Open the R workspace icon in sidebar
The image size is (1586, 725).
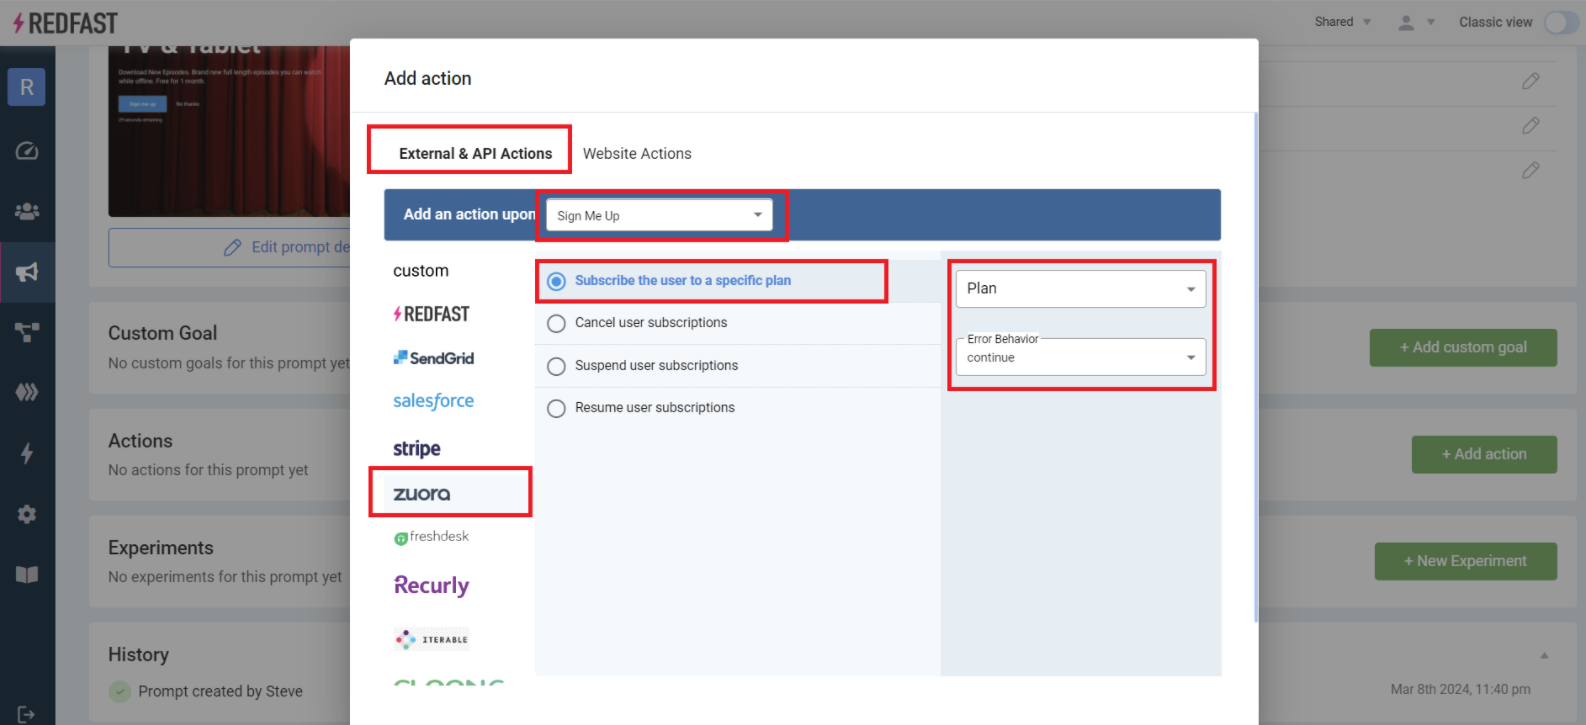(x=27, y=87)
